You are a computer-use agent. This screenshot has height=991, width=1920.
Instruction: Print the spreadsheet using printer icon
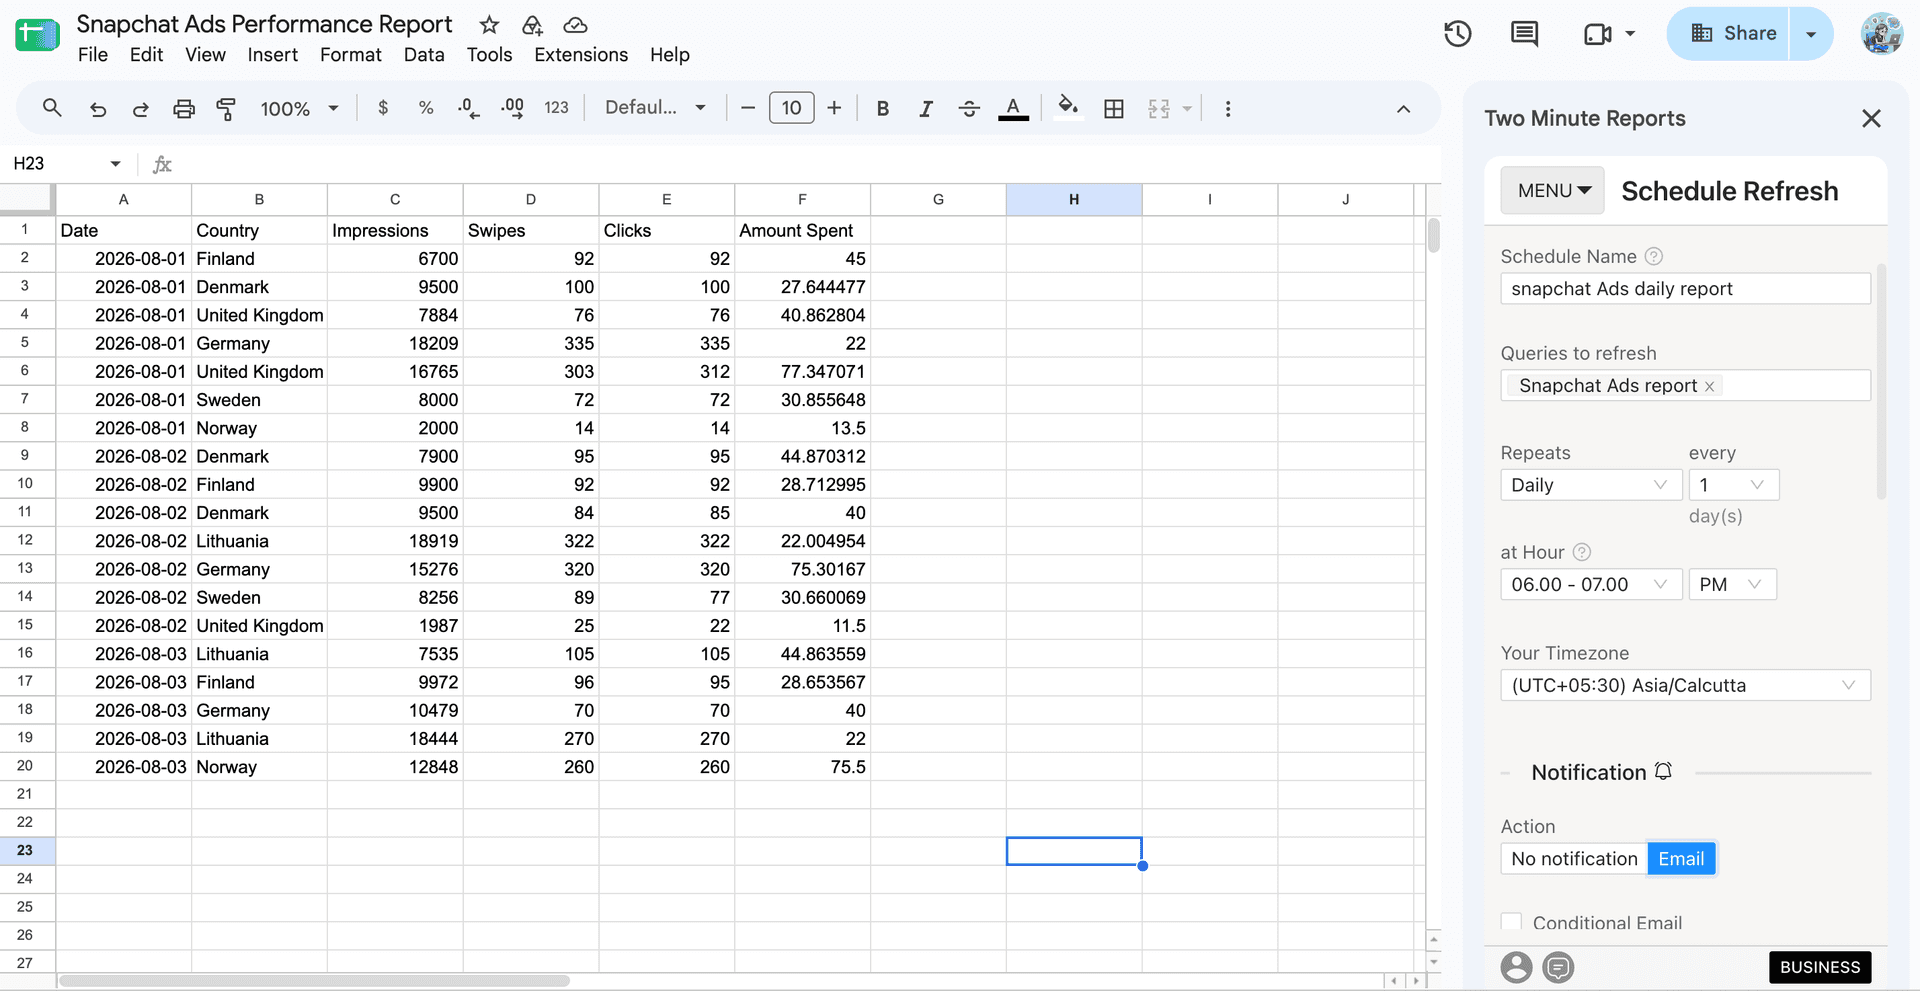coord(184,109)
